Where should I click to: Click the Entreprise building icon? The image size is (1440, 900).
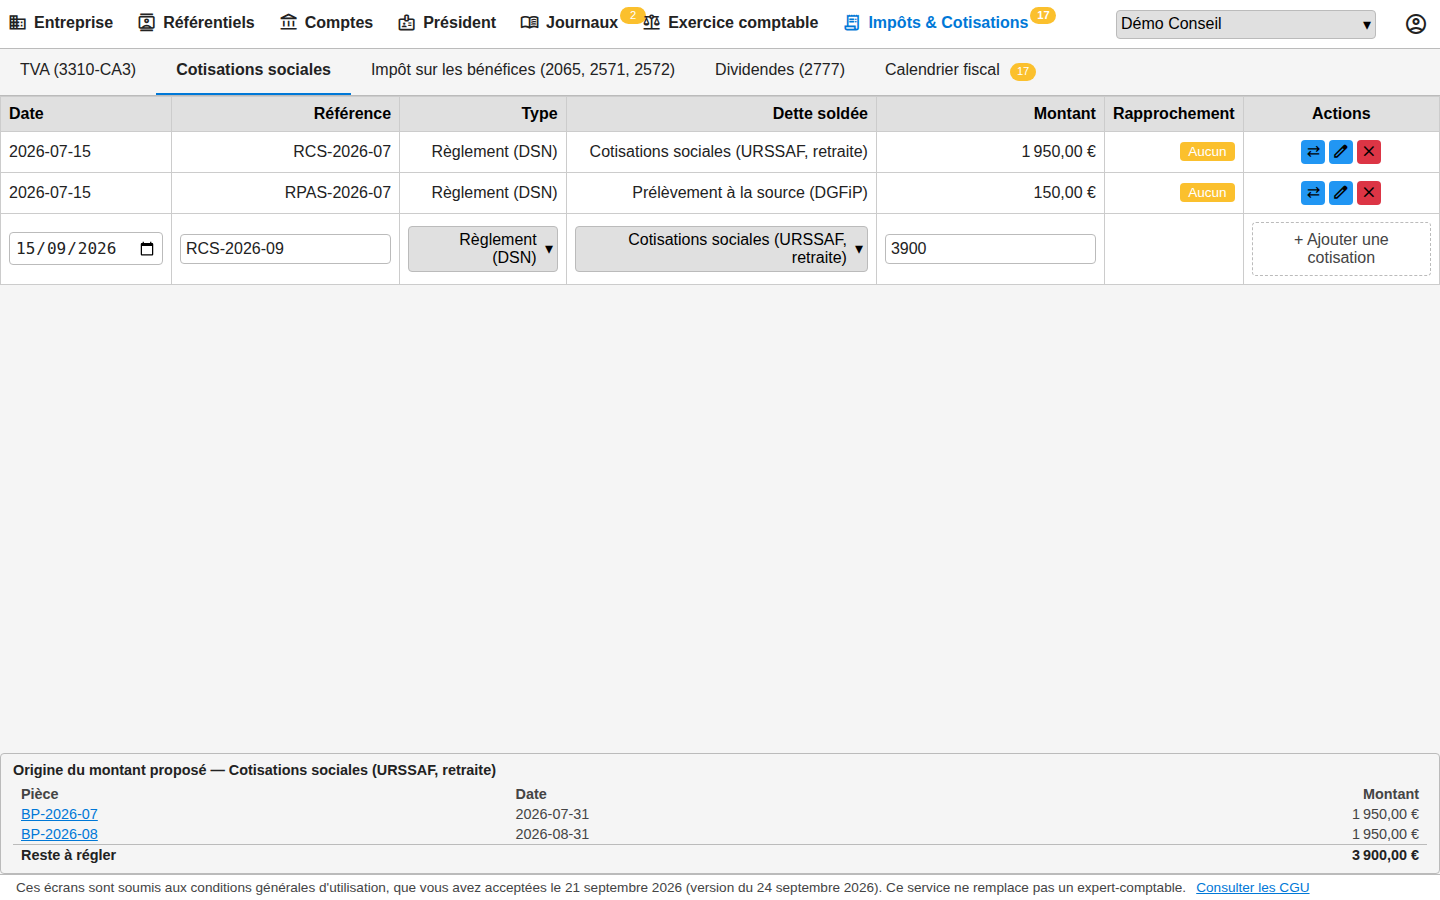[x=18, y=22]
